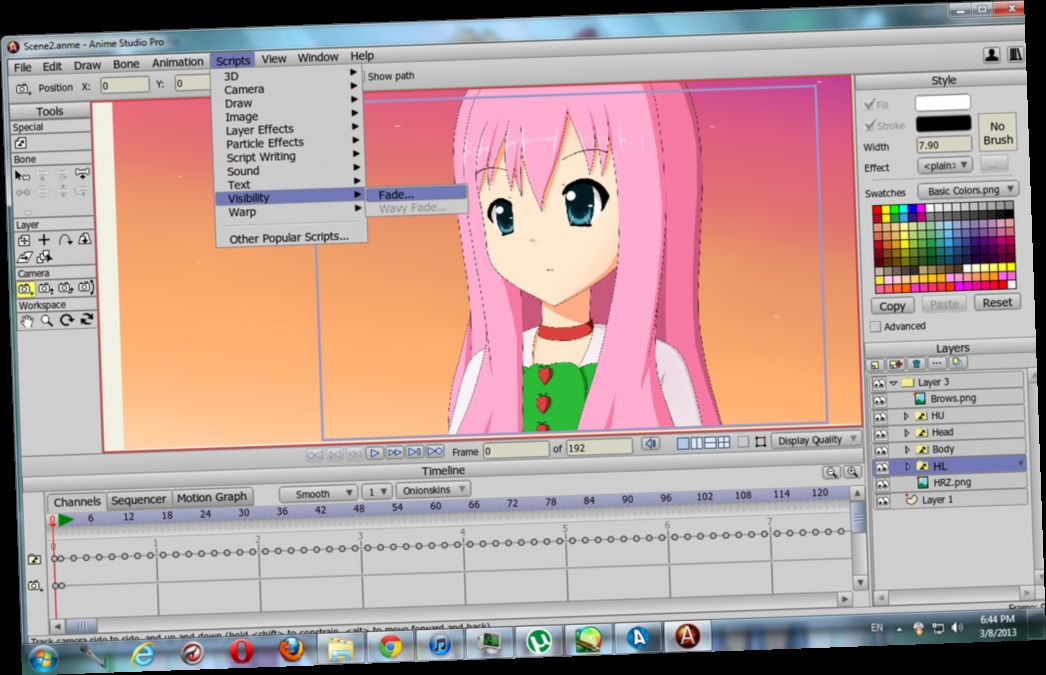Expand the Head layer group
Screen dimensions: 1046x675
(907, 433)
